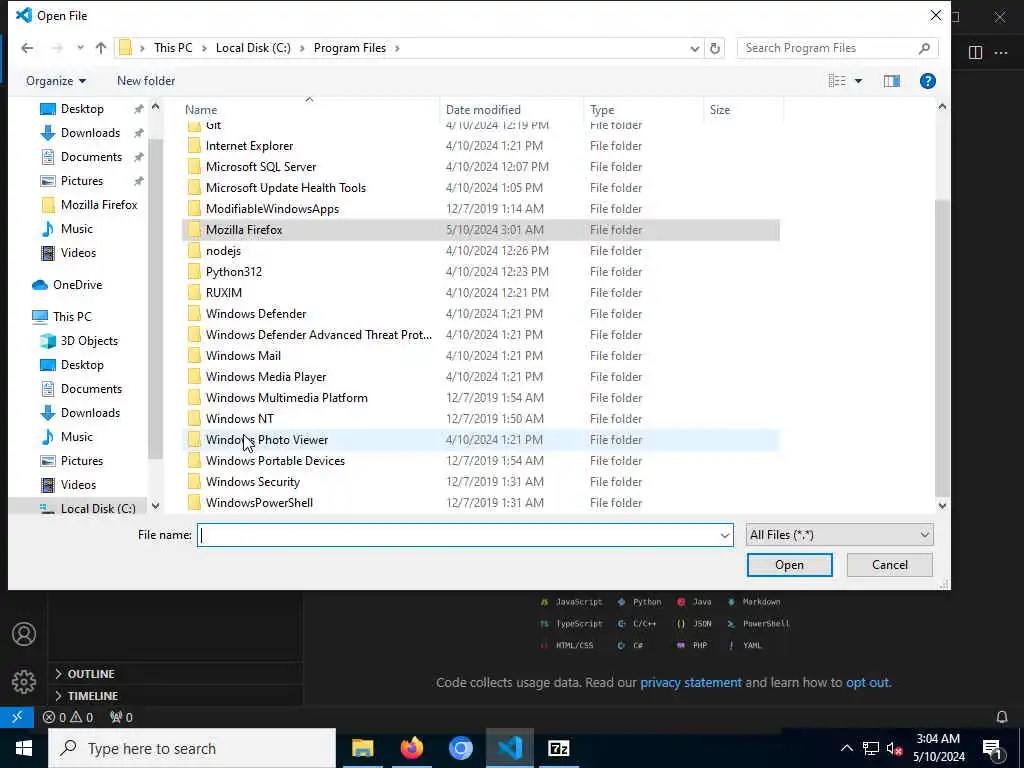Select This PC in navigation pane
This screenshot has height=768, width=1024.
(x=72, y=317)
